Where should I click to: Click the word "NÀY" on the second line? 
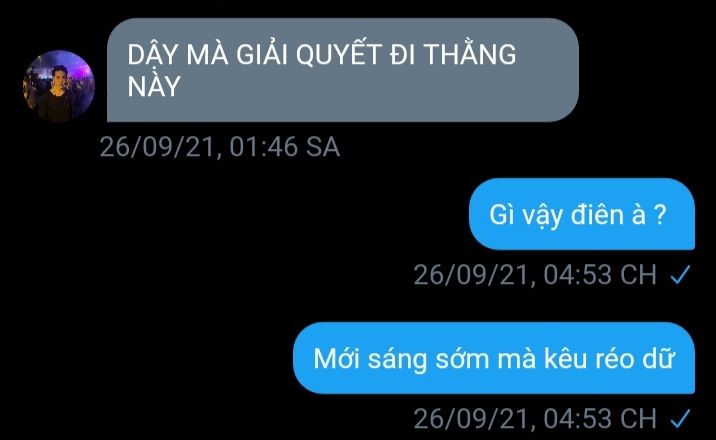point(154,86)
